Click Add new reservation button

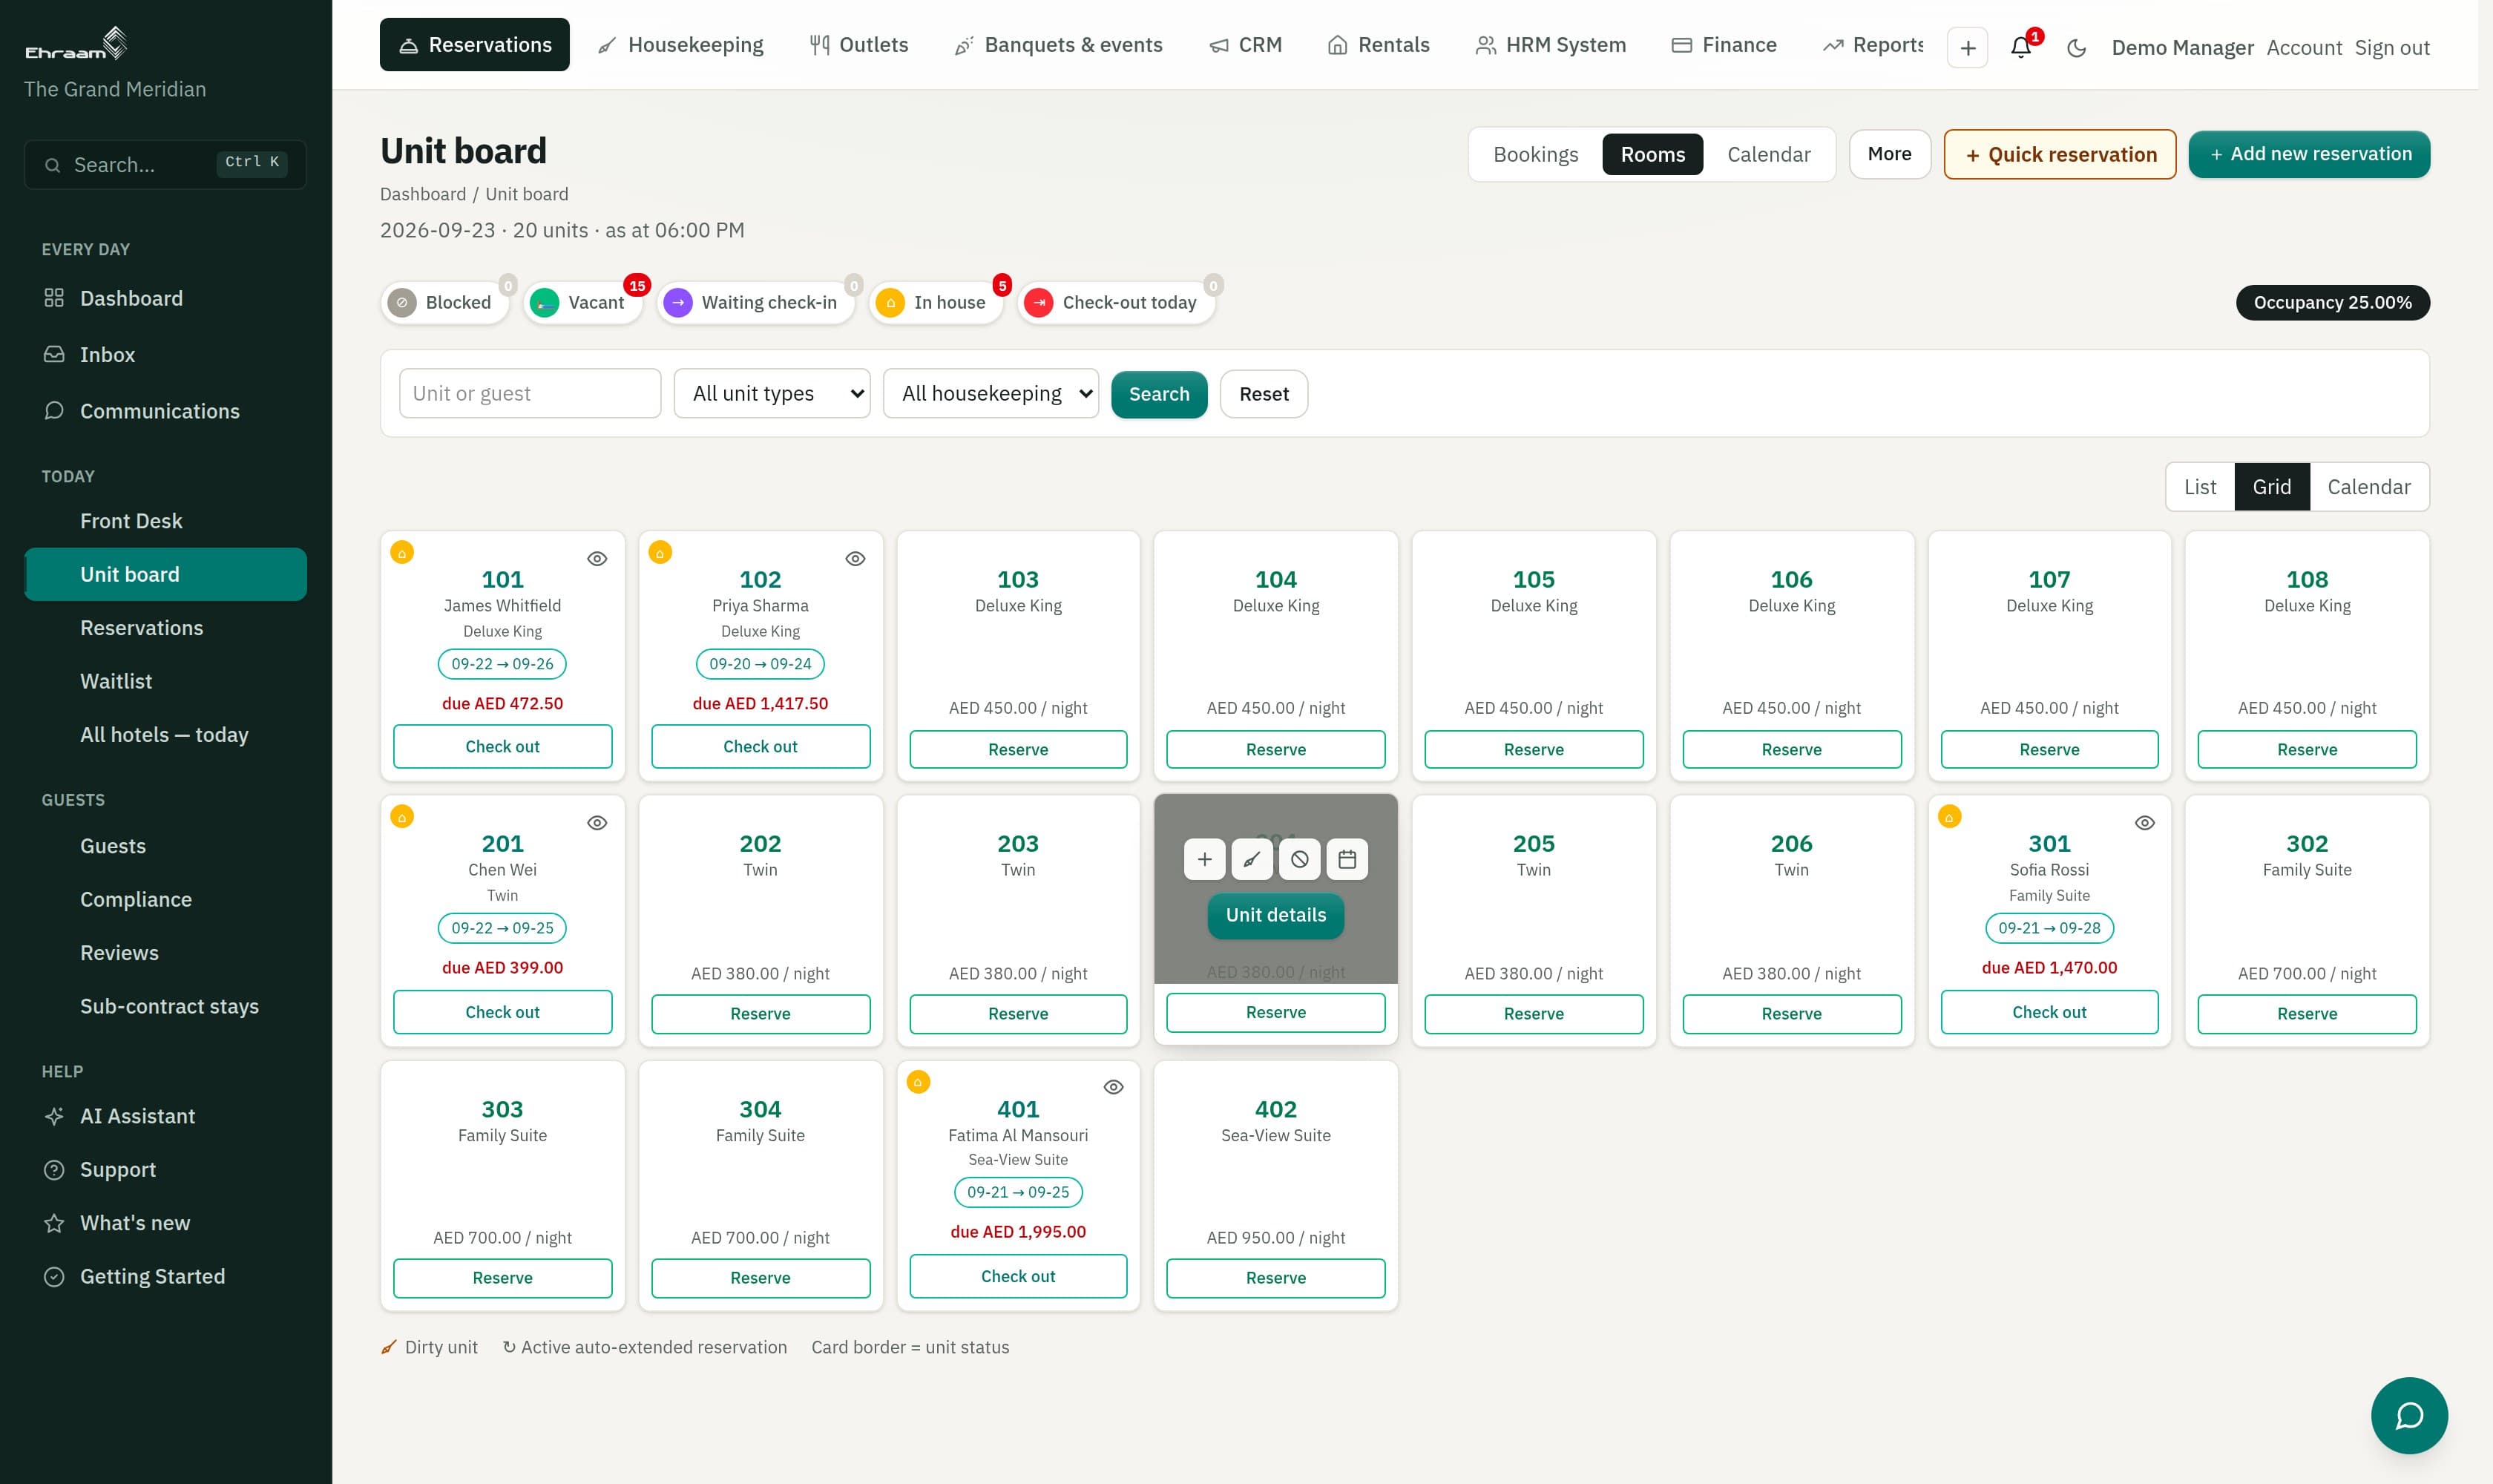coord(2309,154)
